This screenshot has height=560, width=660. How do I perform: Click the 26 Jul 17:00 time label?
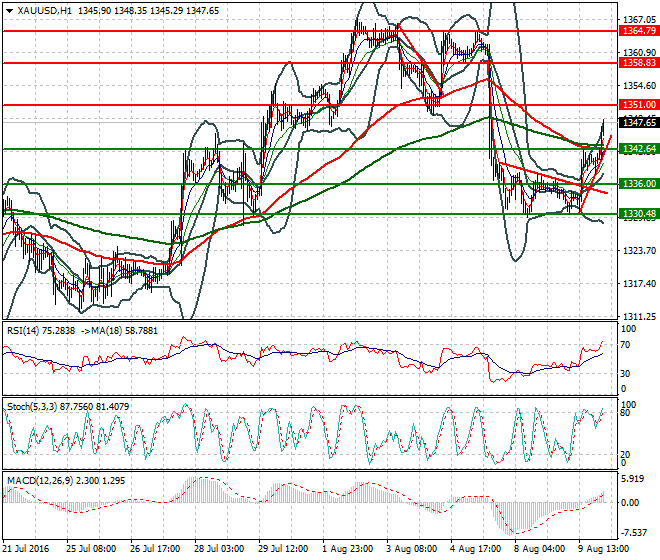click(155, 549)
